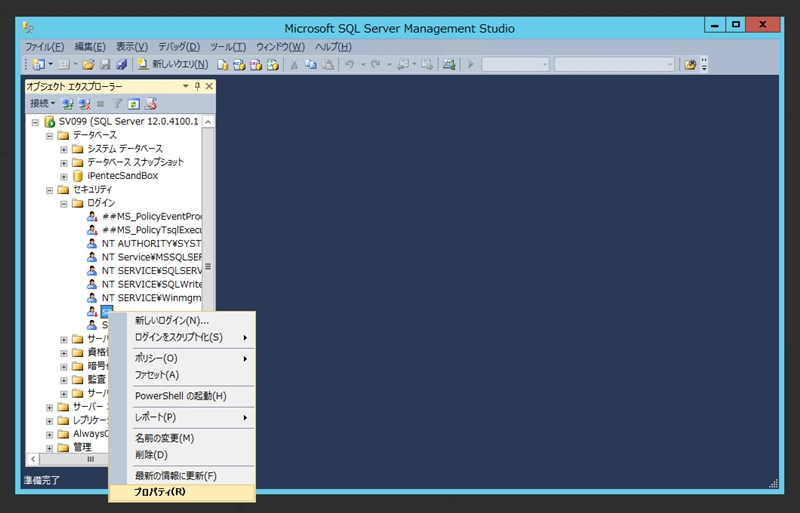The image size is (800, 513).
Task: Open ログインをスクリプト化(S) submenu
Action: point(182,337)
